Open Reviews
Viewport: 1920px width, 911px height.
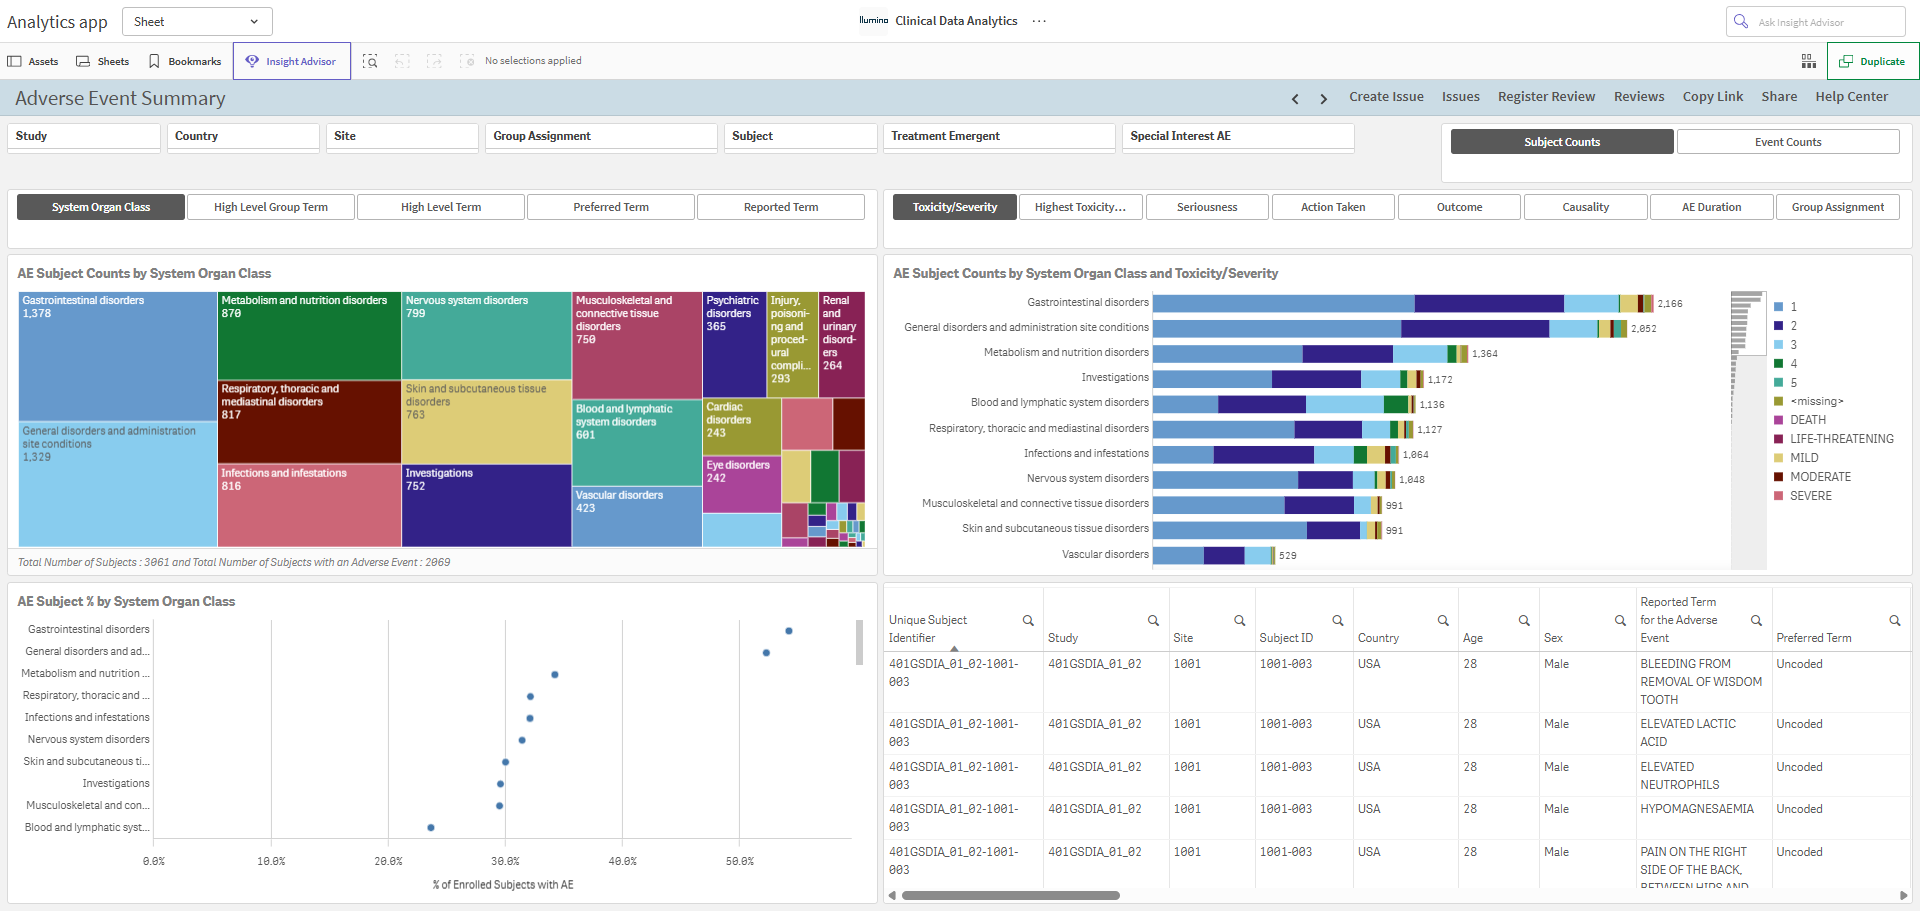pos(1639,97)
